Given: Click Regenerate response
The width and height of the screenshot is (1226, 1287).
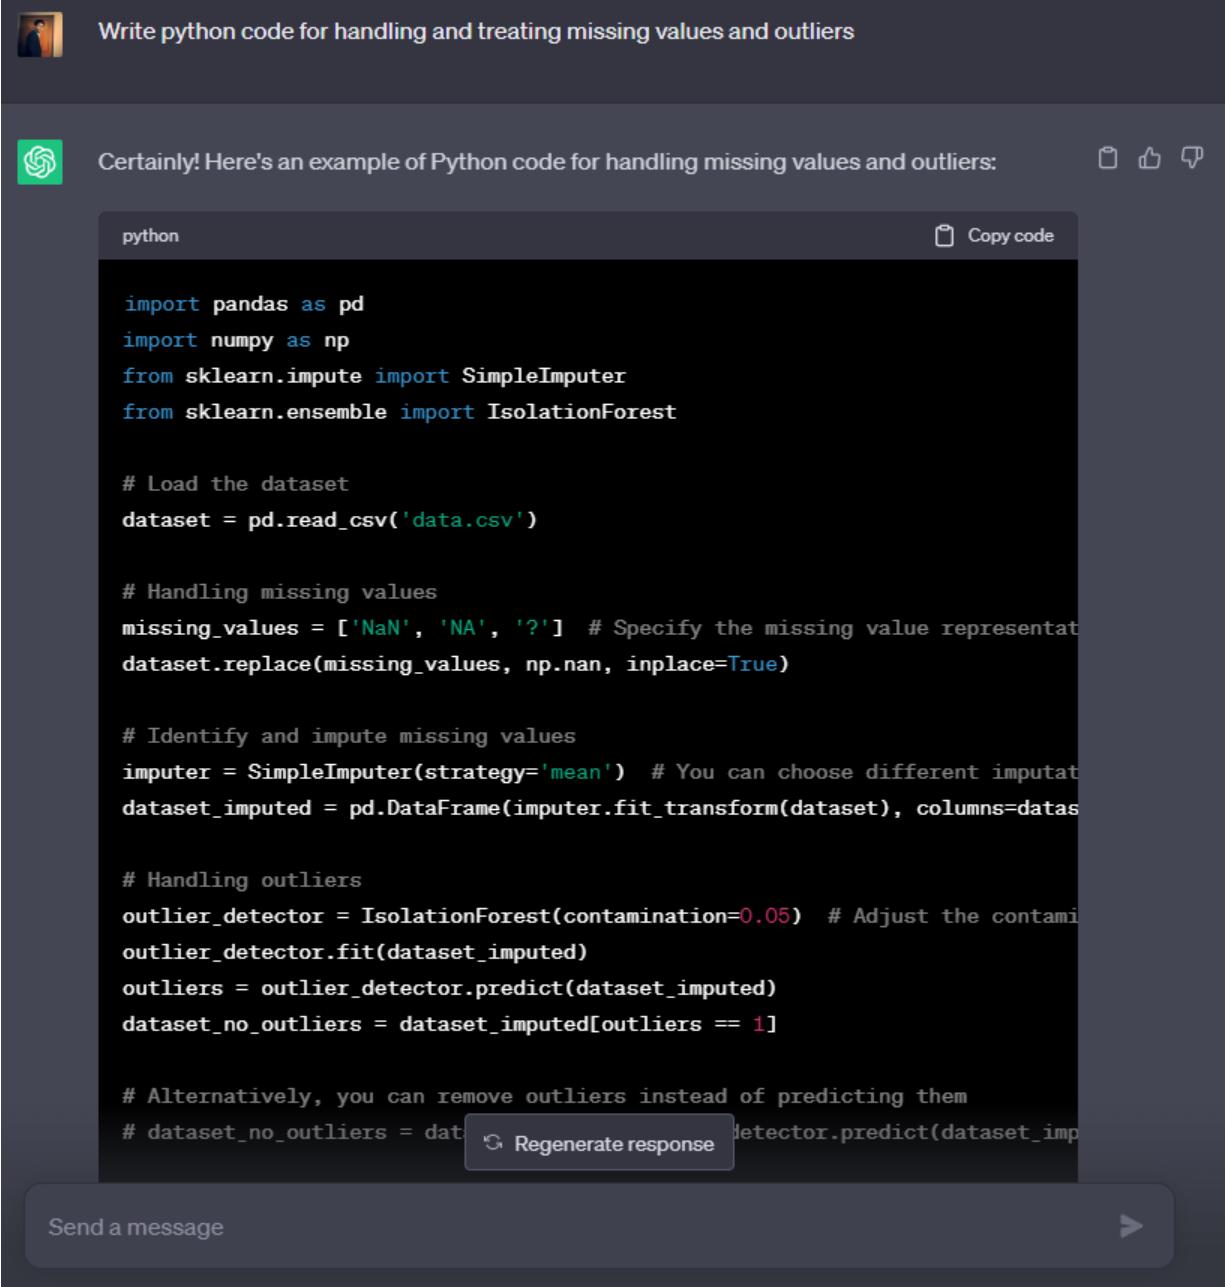Looking at the screenshot, I should tap(599, 1144).
